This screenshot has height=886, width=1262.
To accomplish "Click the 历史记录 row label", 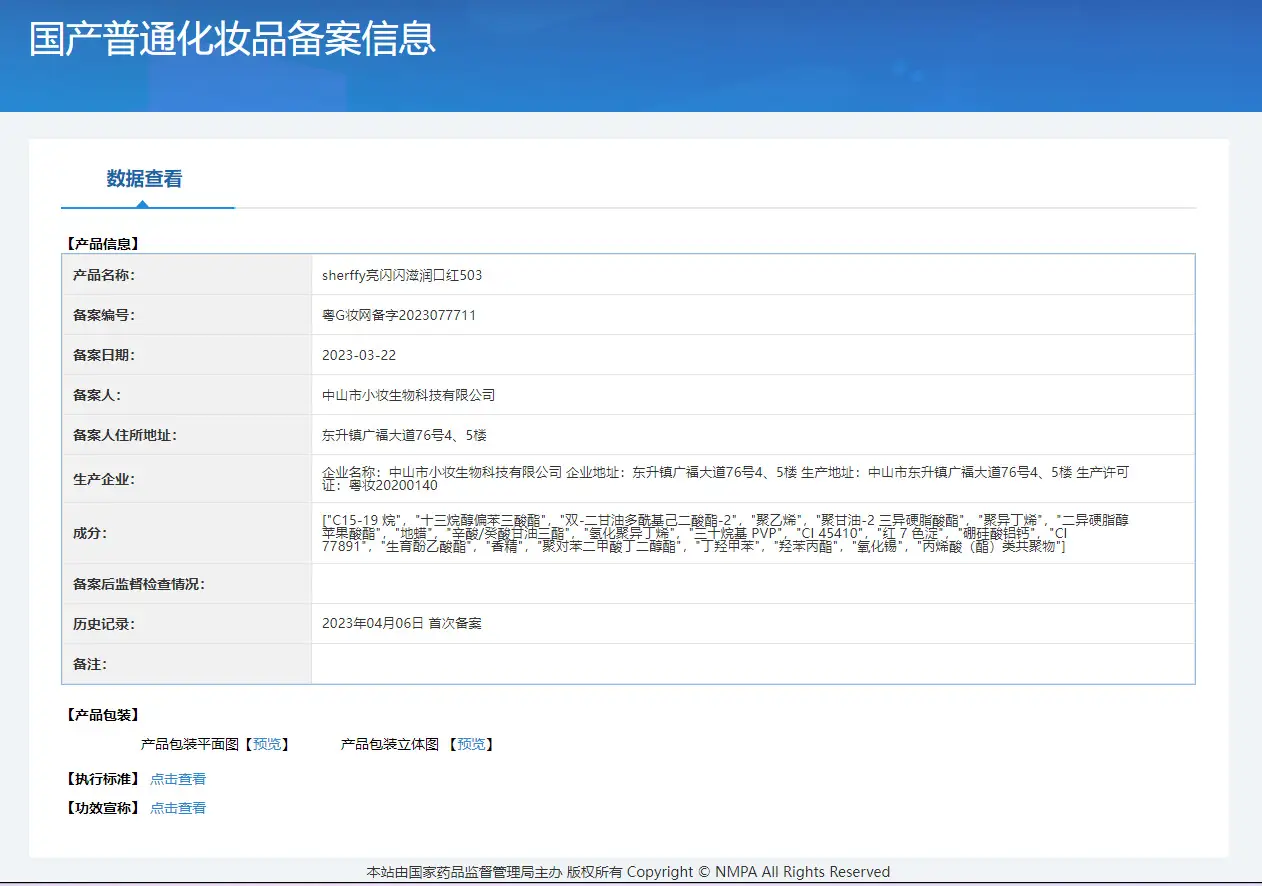I will 104,623.
